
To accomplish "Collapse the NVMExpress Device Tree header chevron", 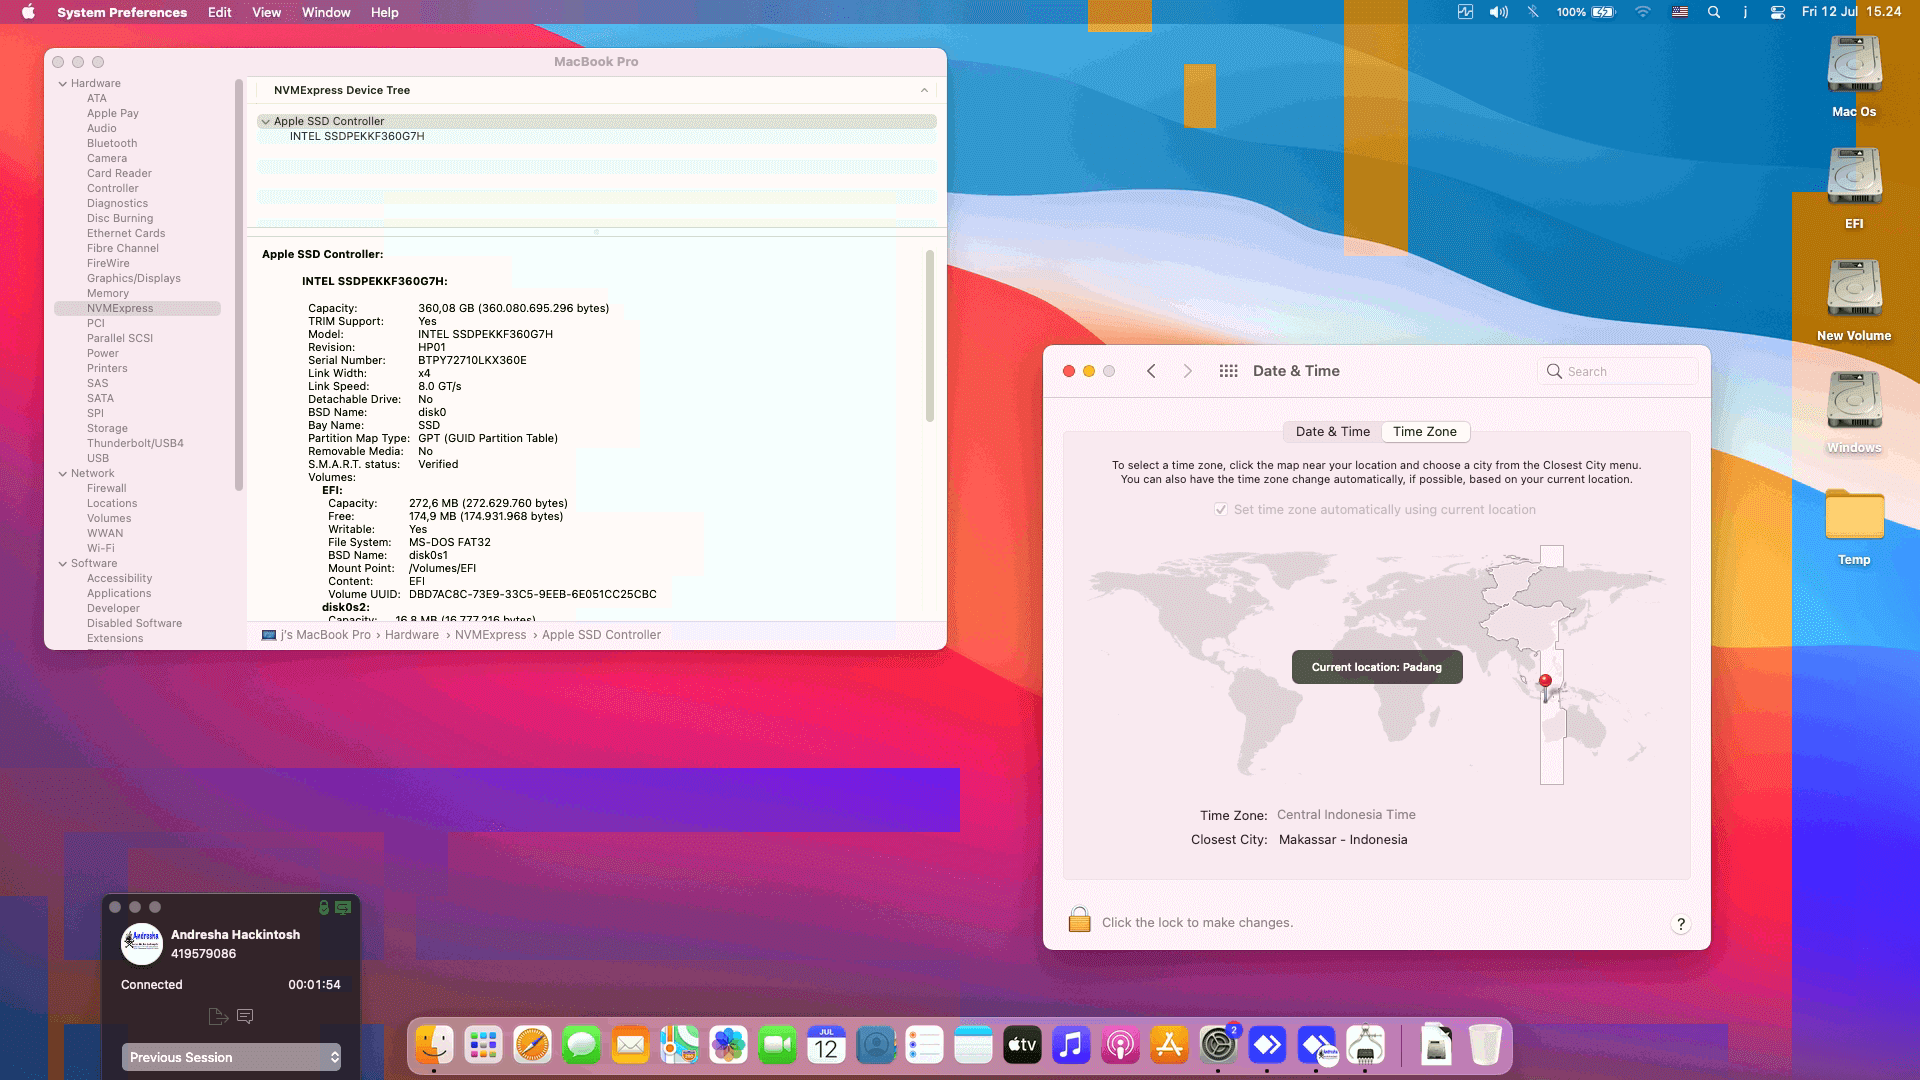I will [x=924, y=91].
